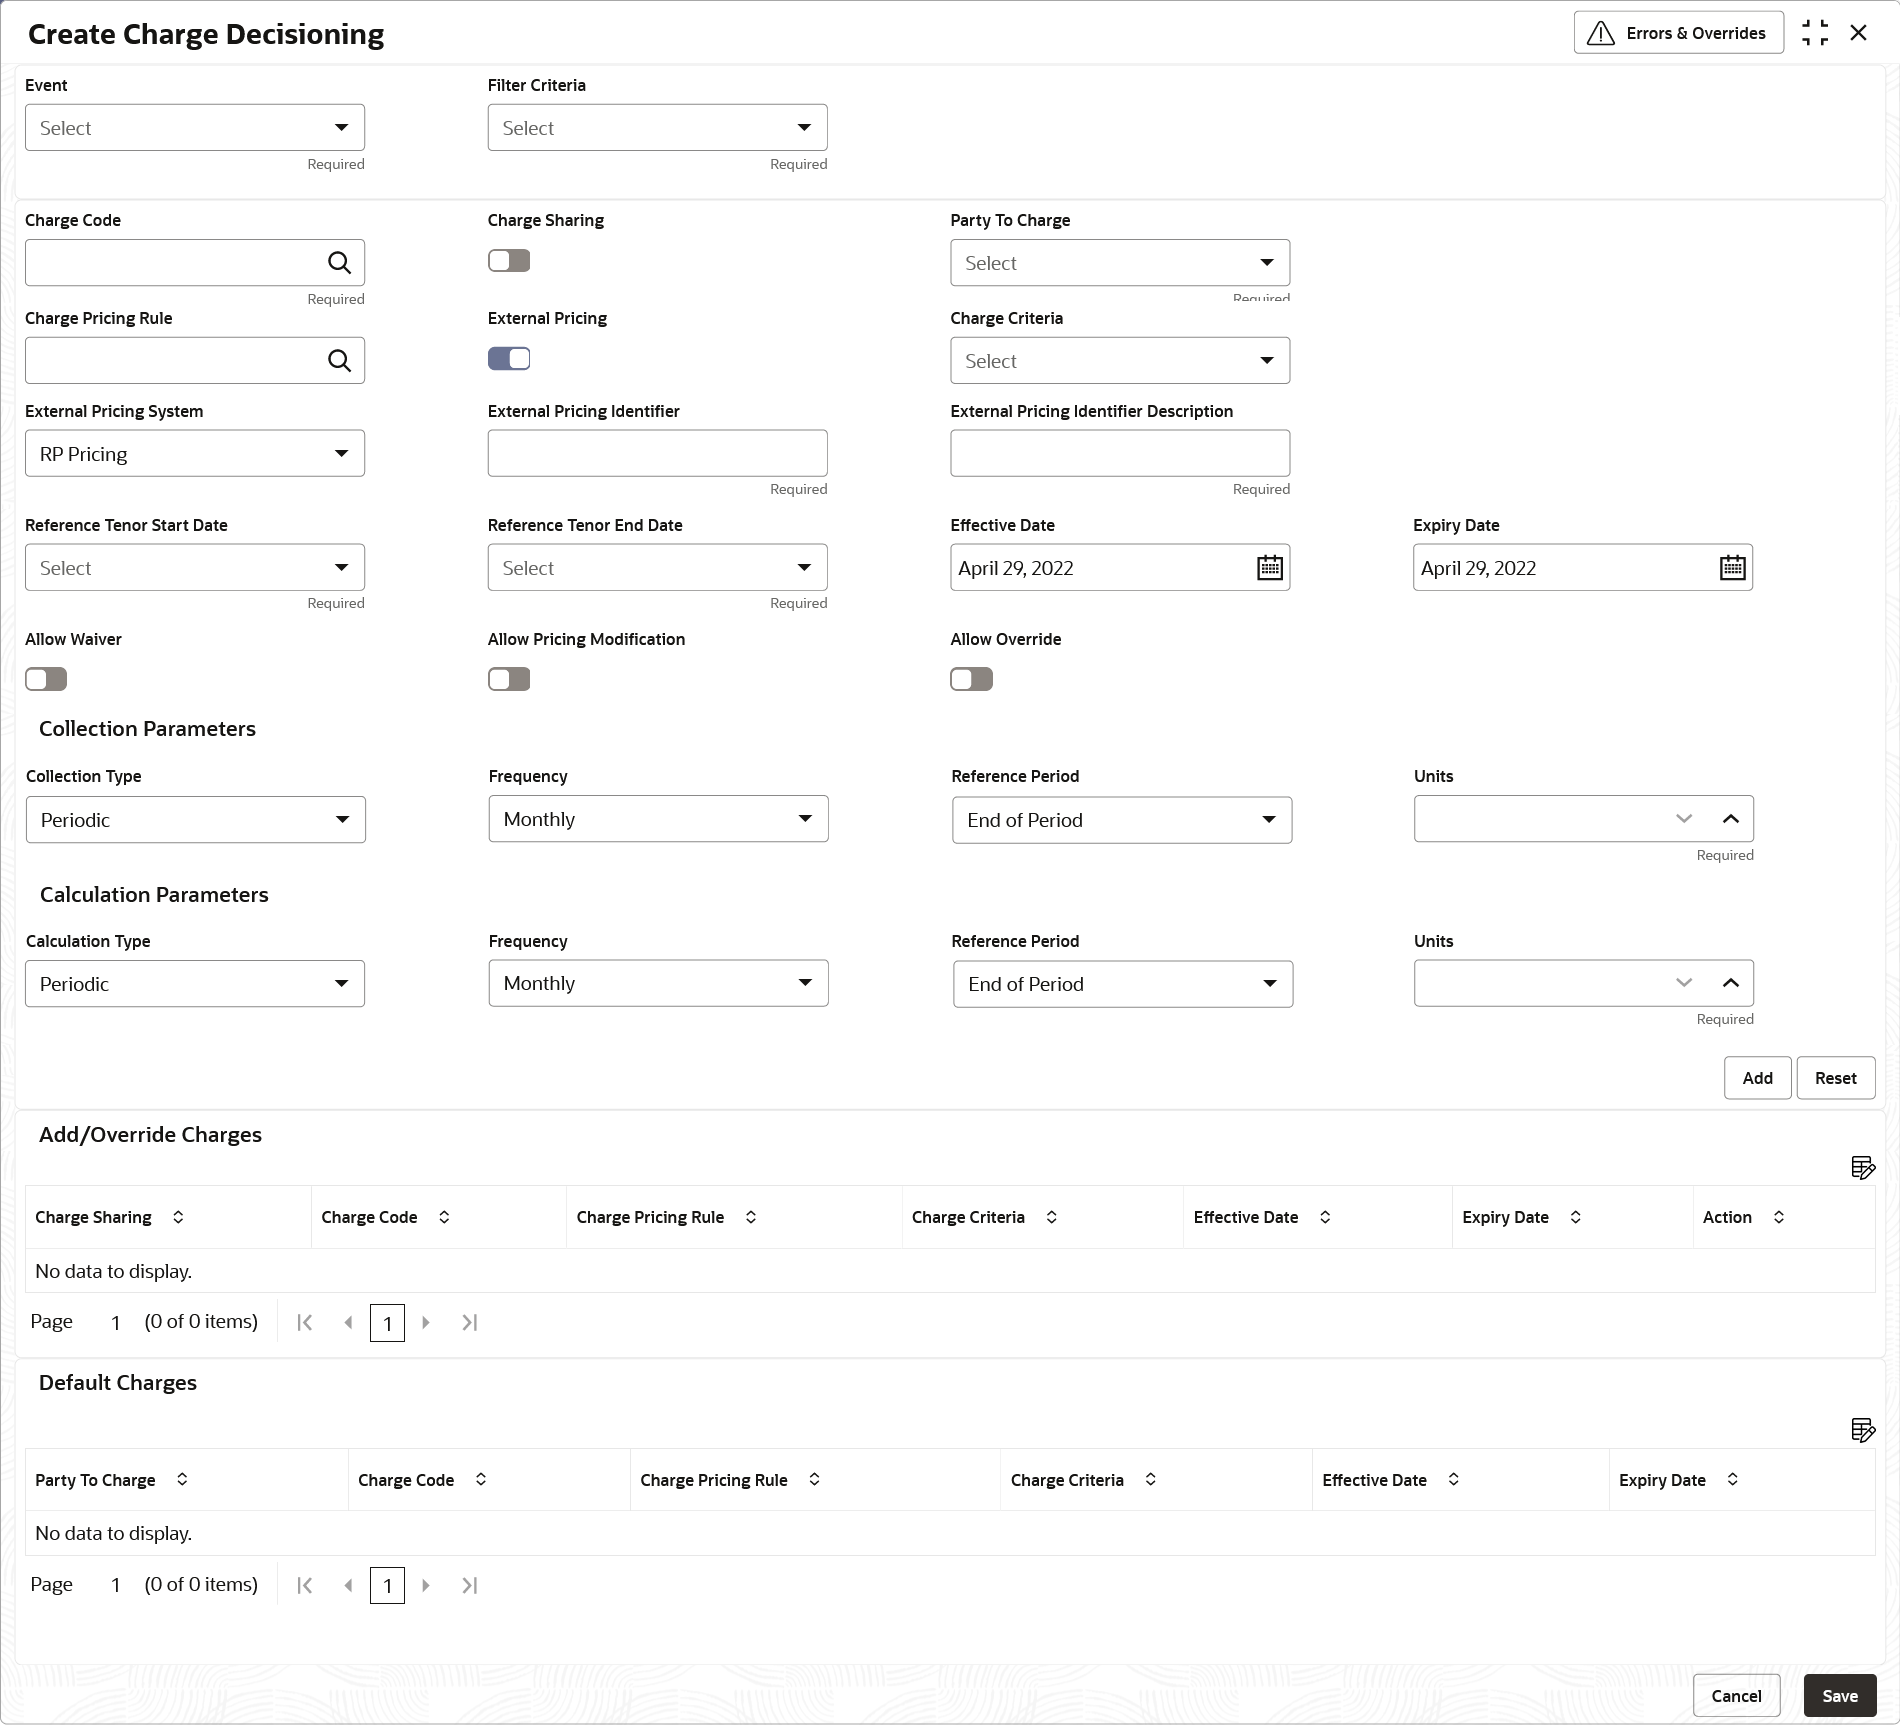The height and width of the screenshot is (1726, 1900).
Task: Go to next page in Default Charges
Action: [426, 1586]
